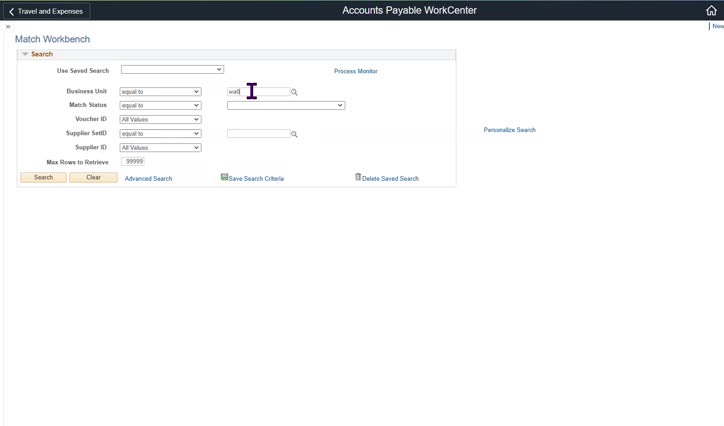The height and width of the screenshot is (426, 724).
Task: Click the Max Rows to Retrieve field
Action: click(x=133, y=162)
